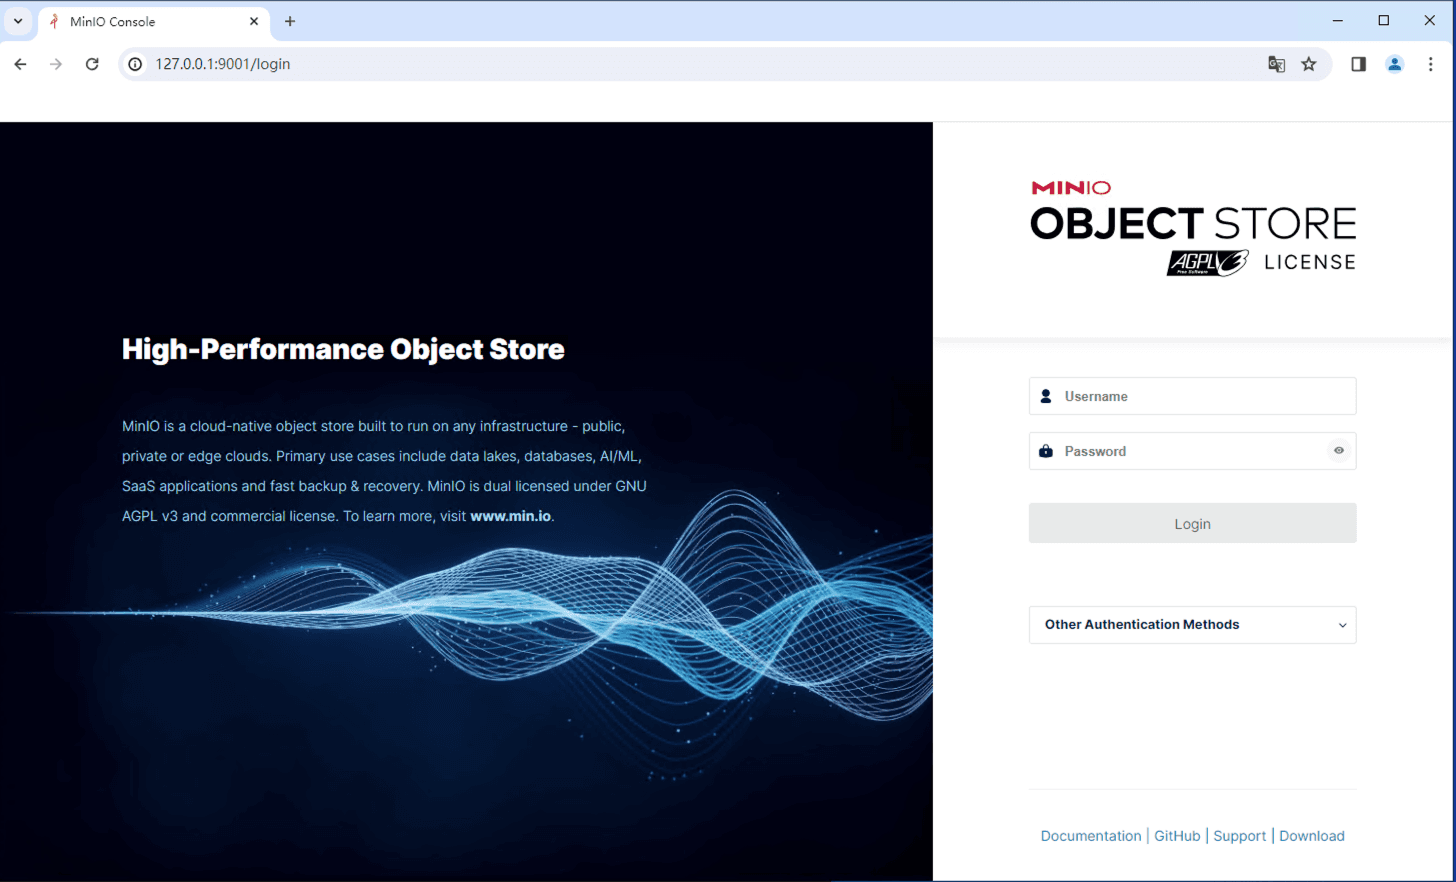Image resolution: width=1456 pixels, height=882 pixels.
Task: View site information icon in address bar
Action: [x=135, y=64]
